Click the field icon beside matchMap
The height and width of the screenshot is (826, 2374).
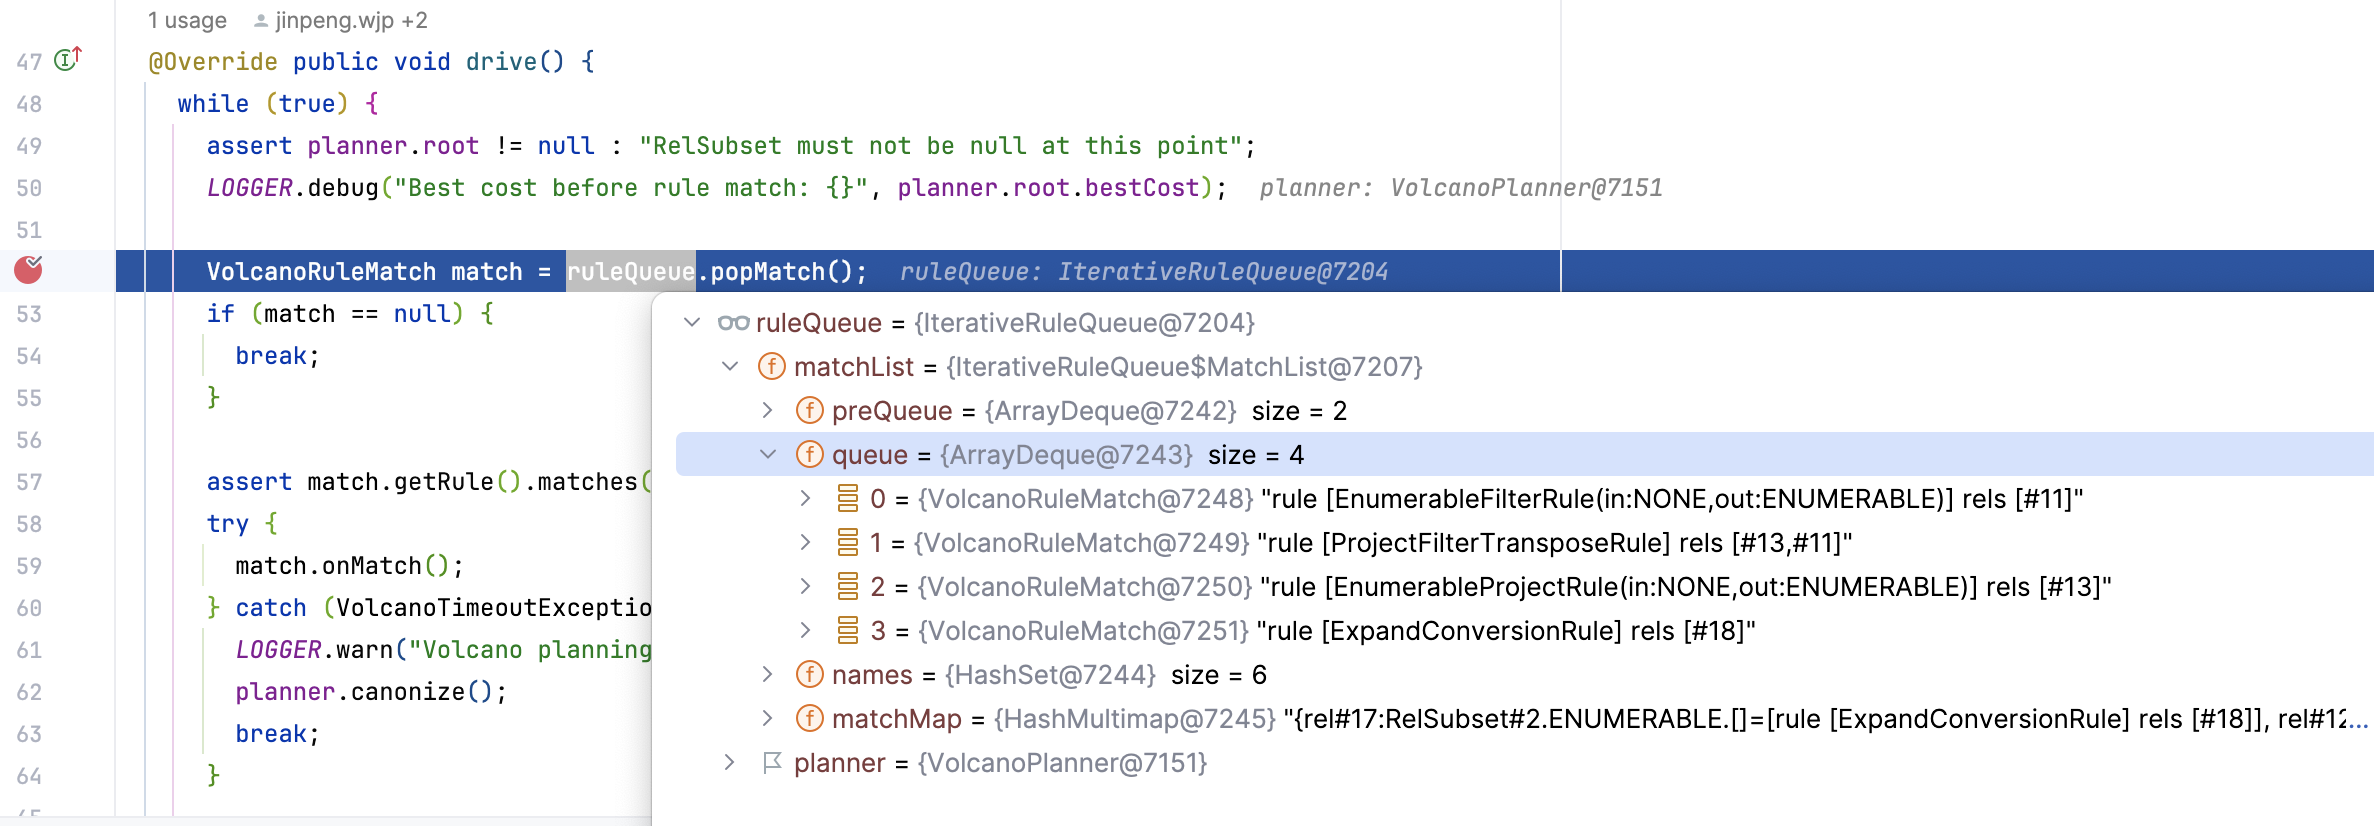[x=809, y=719]
